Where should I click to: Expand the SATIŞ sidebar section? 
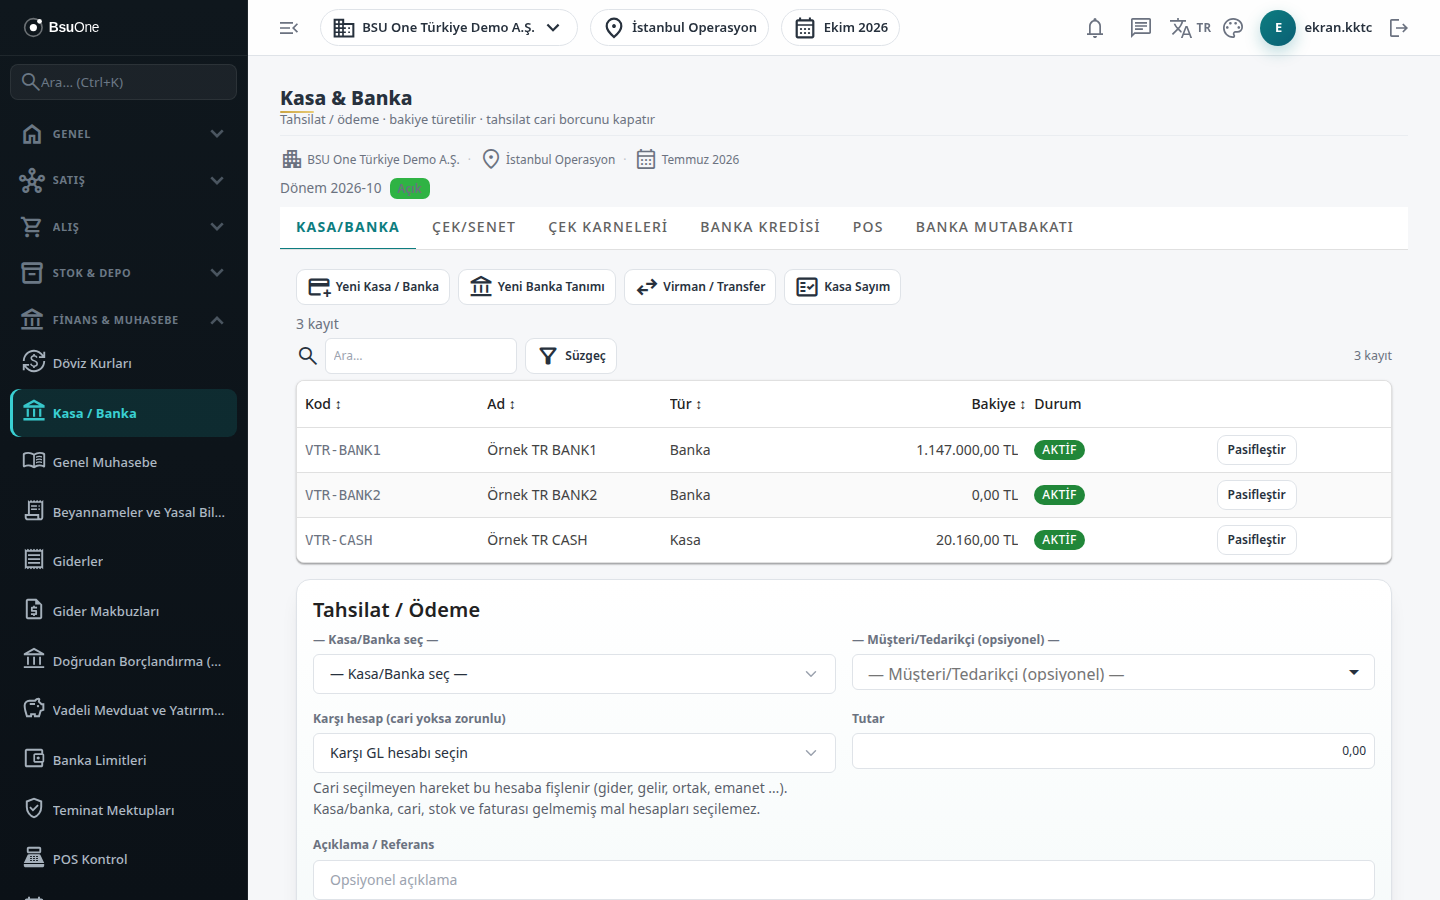point(124,180)
